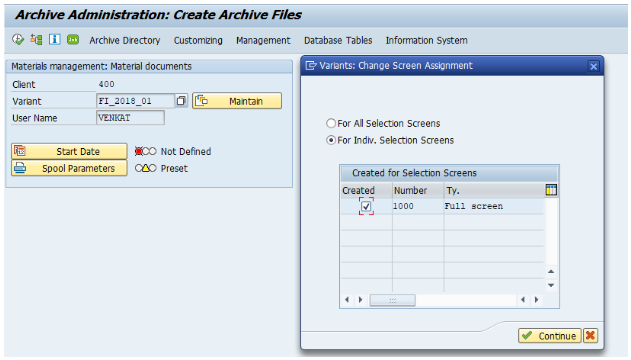The height and width of the screenshot is (360, 631).
Task: Open variant search help icon beside FI_2018_01
Action: (181, 101)
